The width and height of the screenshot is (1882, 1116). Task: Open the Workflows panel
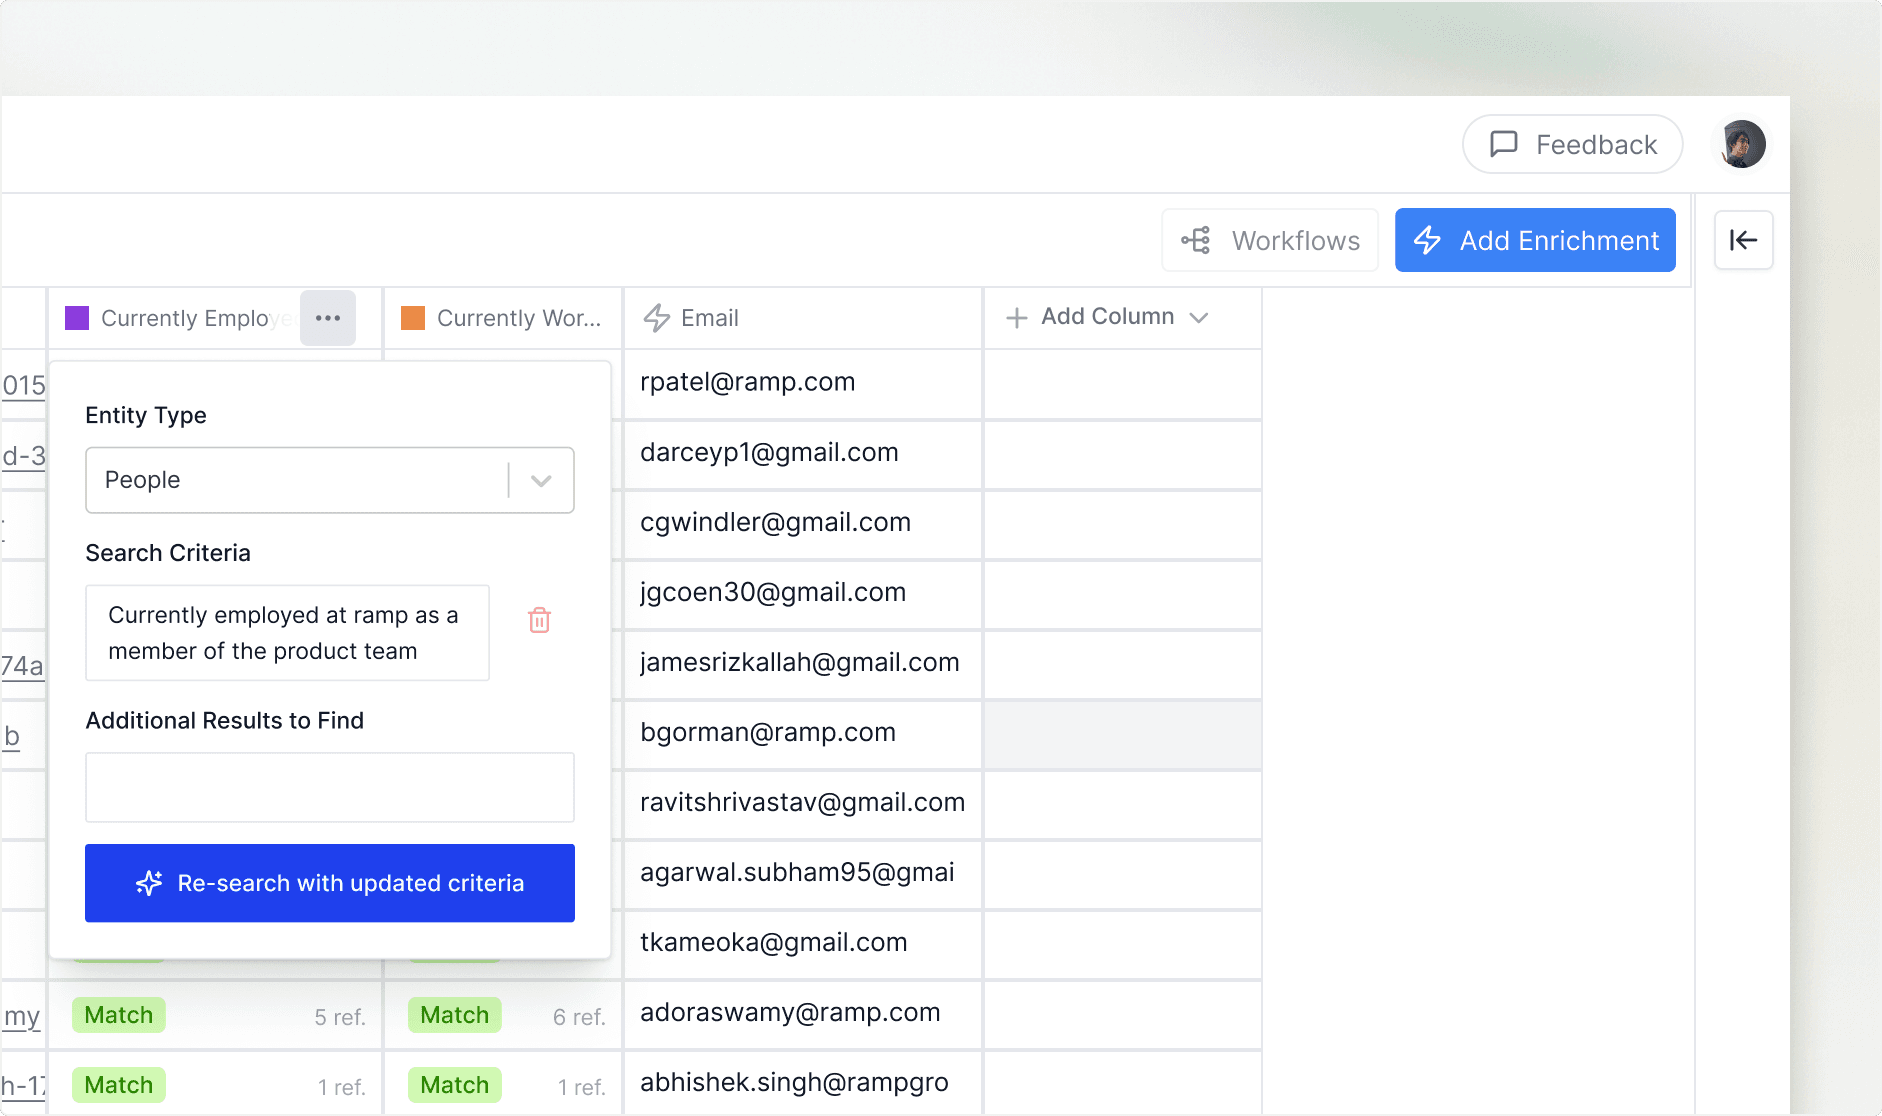(x=1270, y=240)
